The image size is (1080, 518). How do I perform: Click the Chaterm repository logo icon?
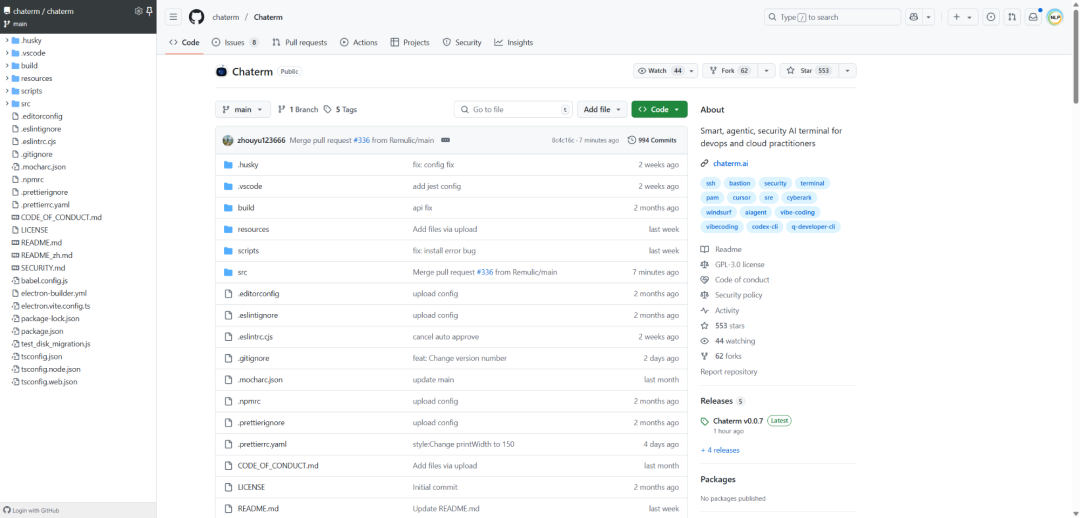pos(221,72)
